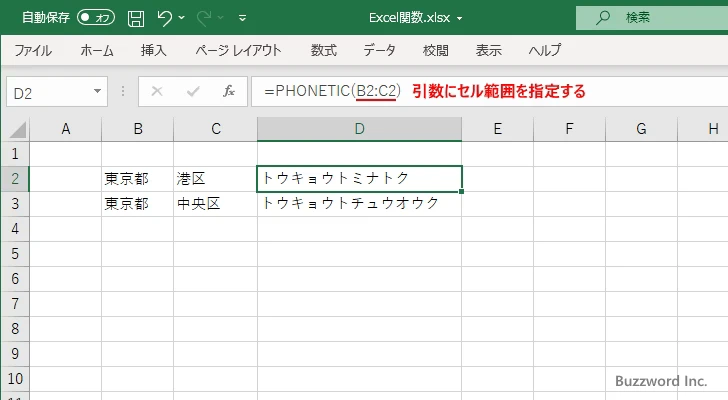Viewport: 728px width, 400px height.
Task: Switch to the 挿入 tab
Action: pyautogui.click(x=154, y=50)
